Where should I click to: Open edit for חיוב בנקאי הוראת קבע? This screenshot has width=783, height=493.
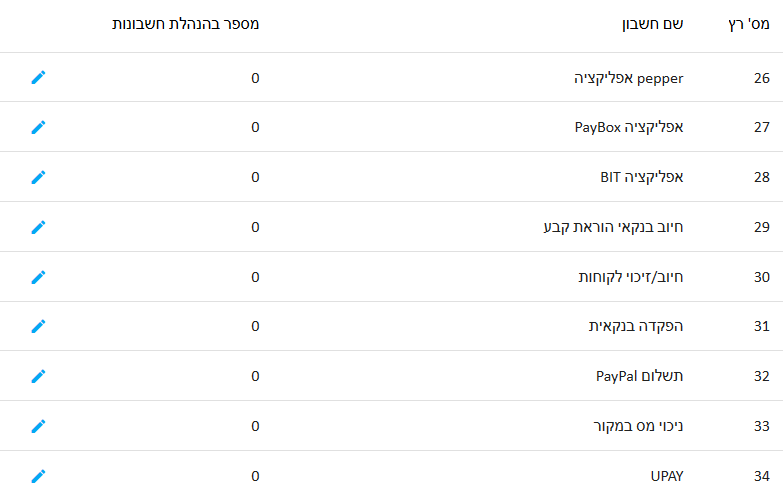(38, 227)
